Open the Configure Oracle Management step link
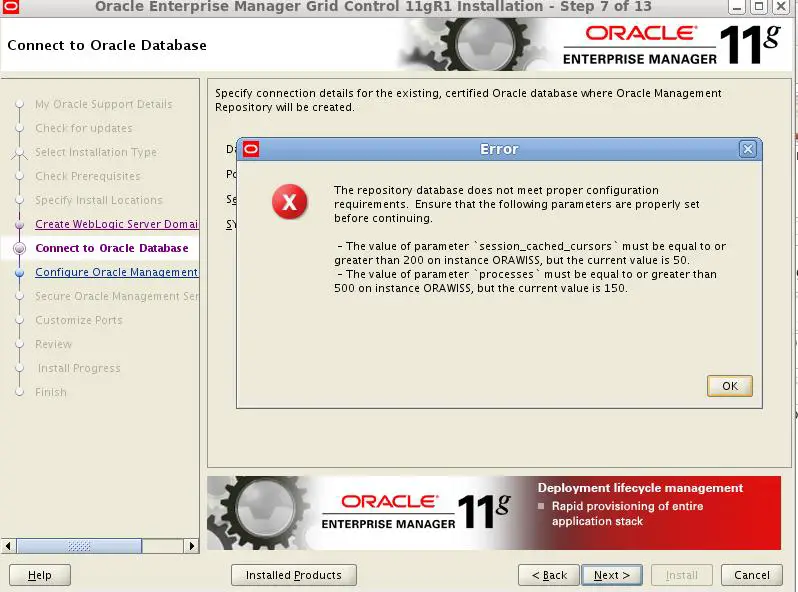798x592 pixels. coord(117,272)
